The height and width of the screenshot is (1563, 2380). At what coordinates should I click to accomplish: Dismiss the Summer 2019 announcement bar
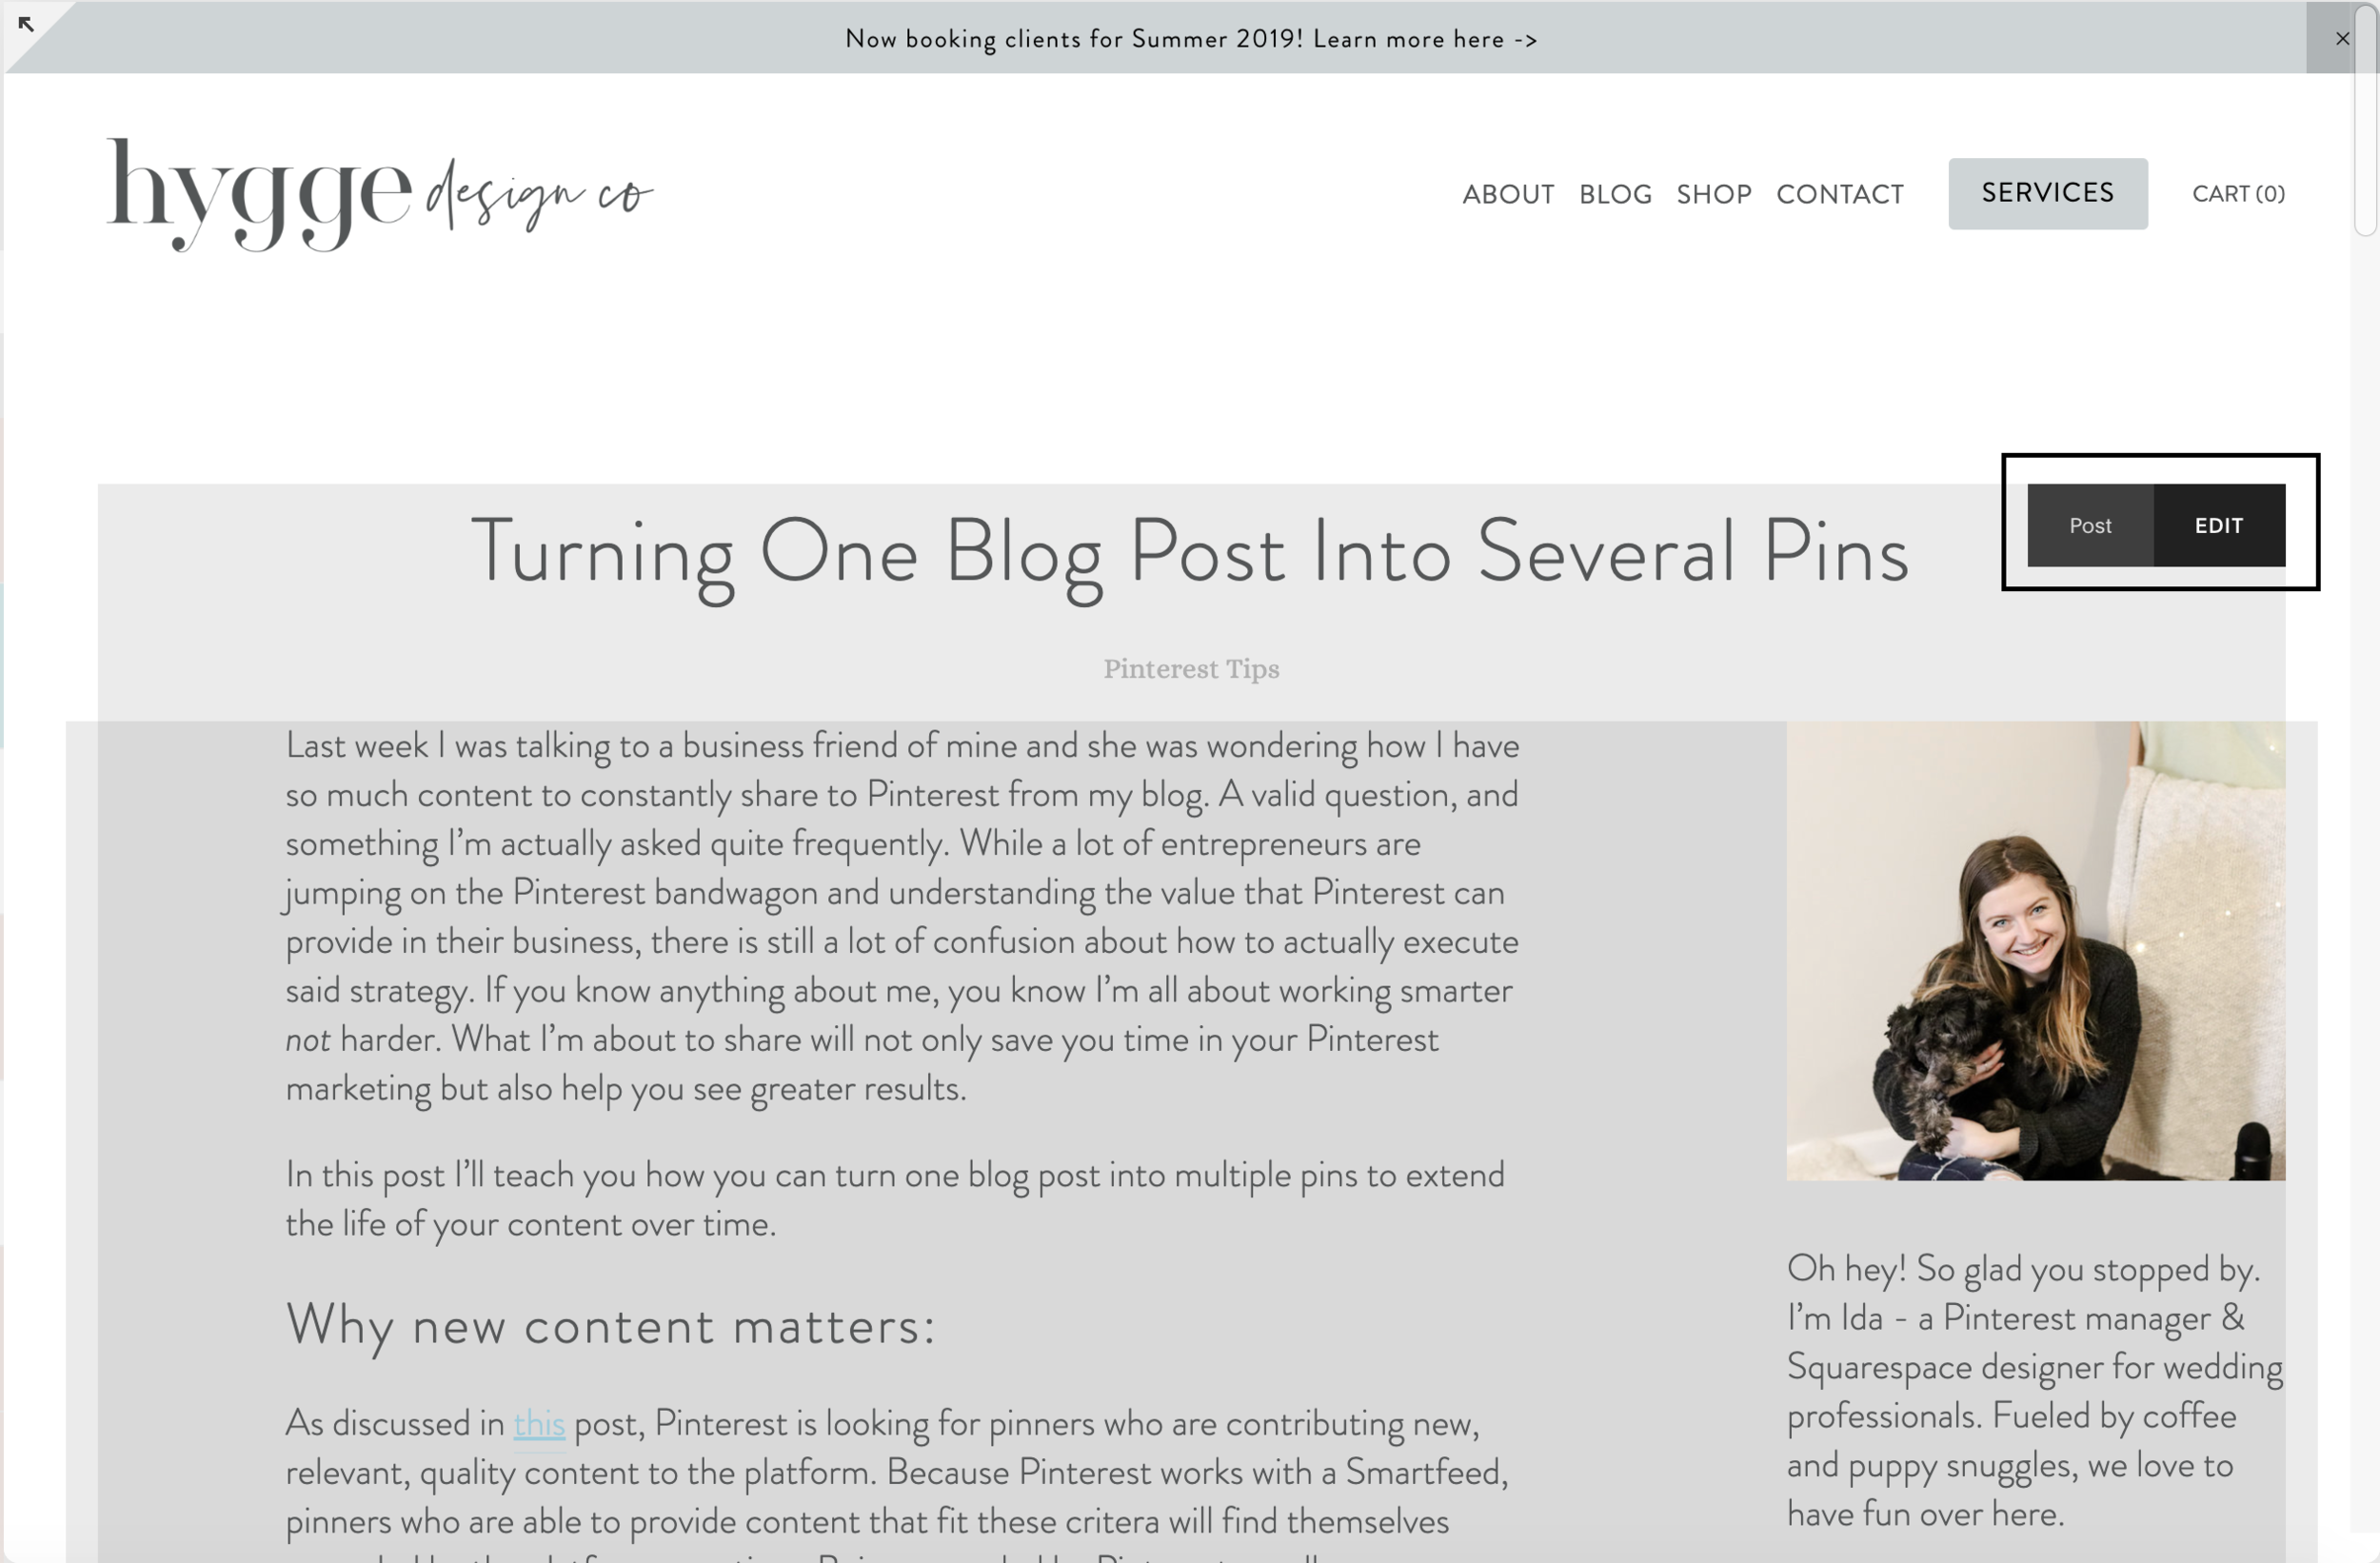click(2342, 38)
